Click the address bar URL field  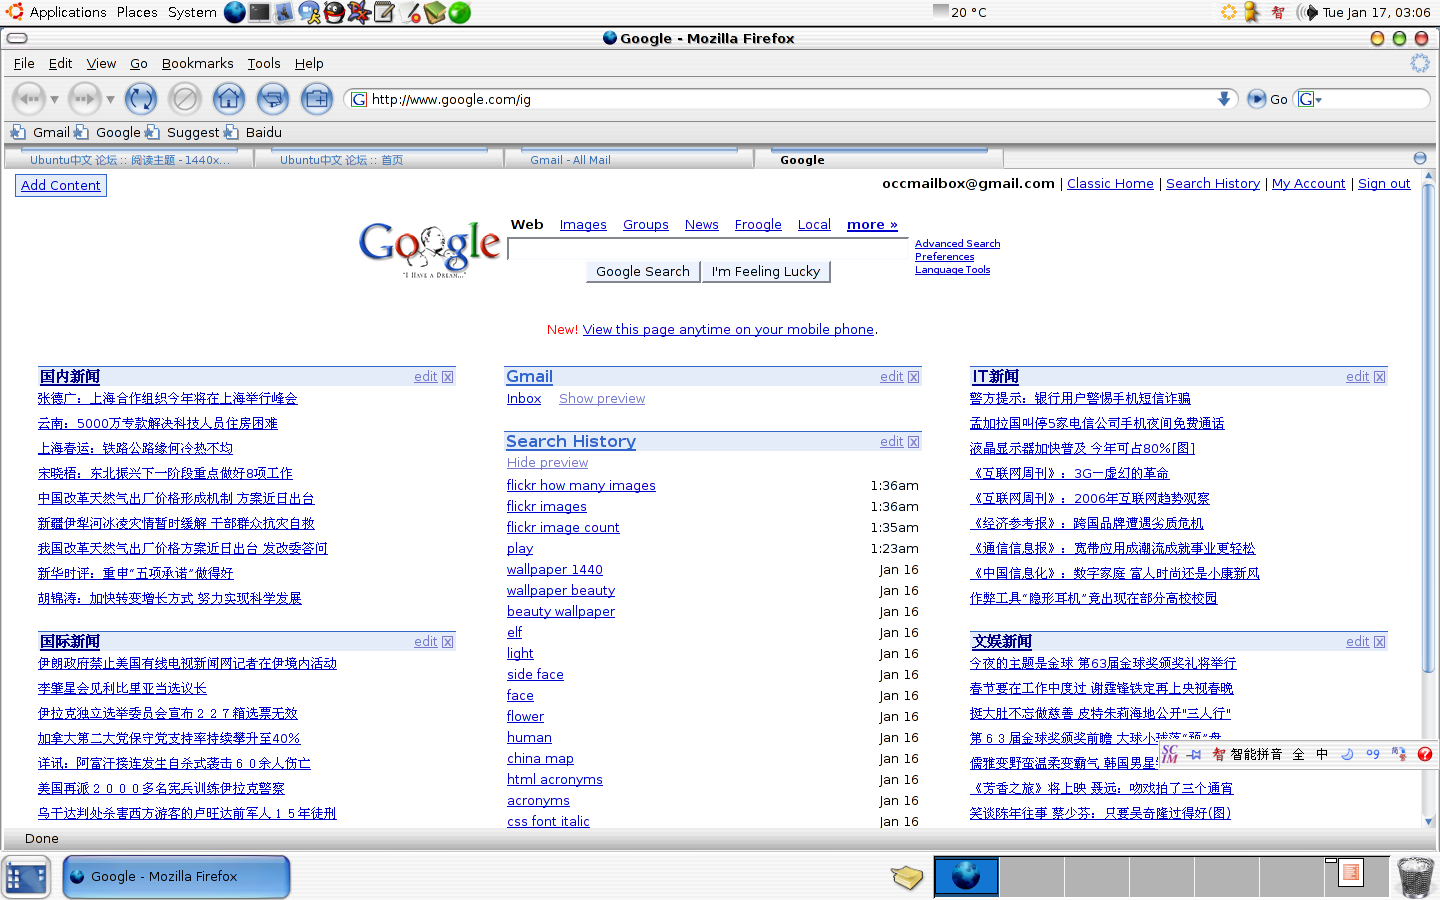pos(790,99)
